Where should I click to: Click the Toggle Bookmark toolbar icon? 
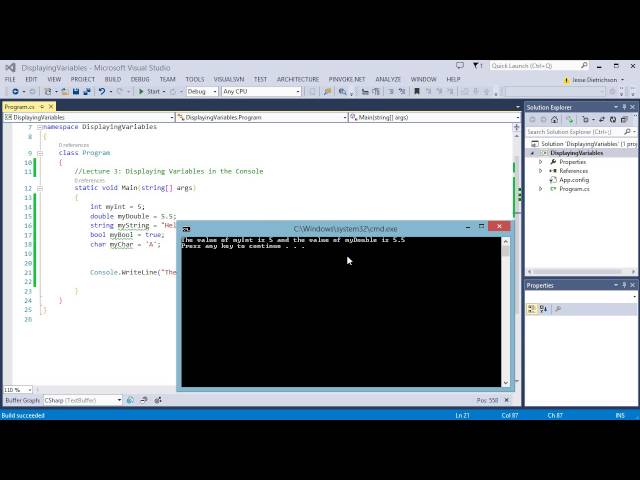(x=417, y=91)
